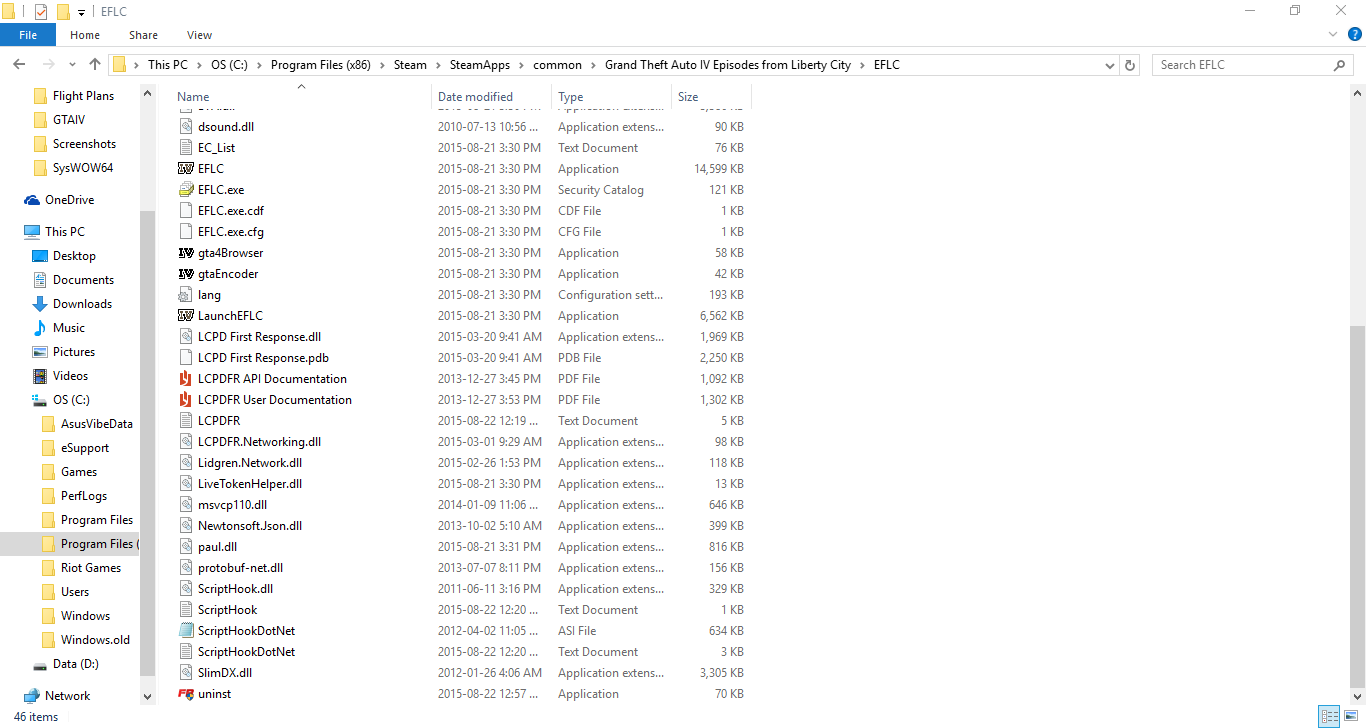Open the Quick Access Toolbar customize dropdown

tap(81, 12)
